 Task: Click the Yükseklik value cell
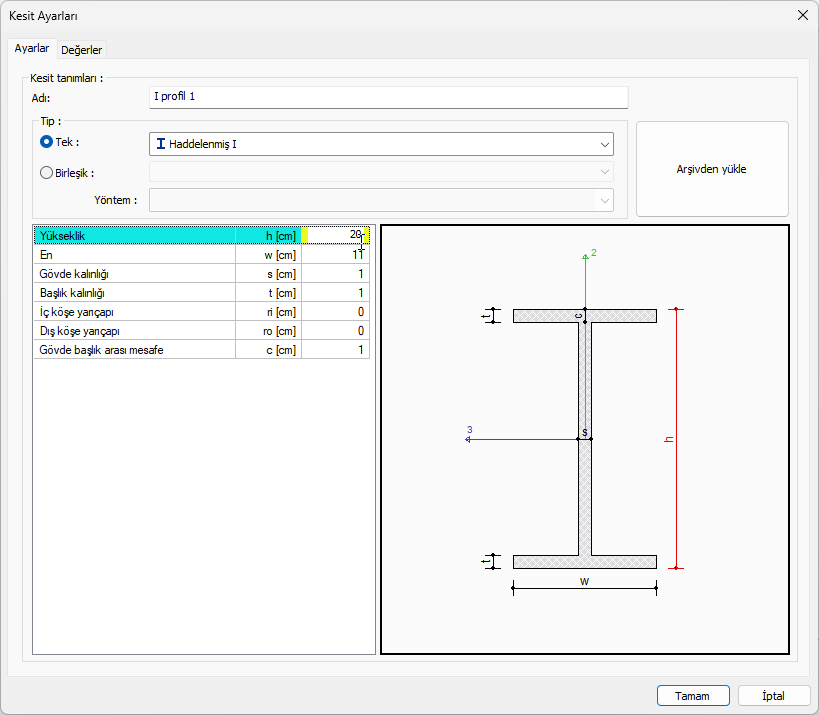coord(335,235)
